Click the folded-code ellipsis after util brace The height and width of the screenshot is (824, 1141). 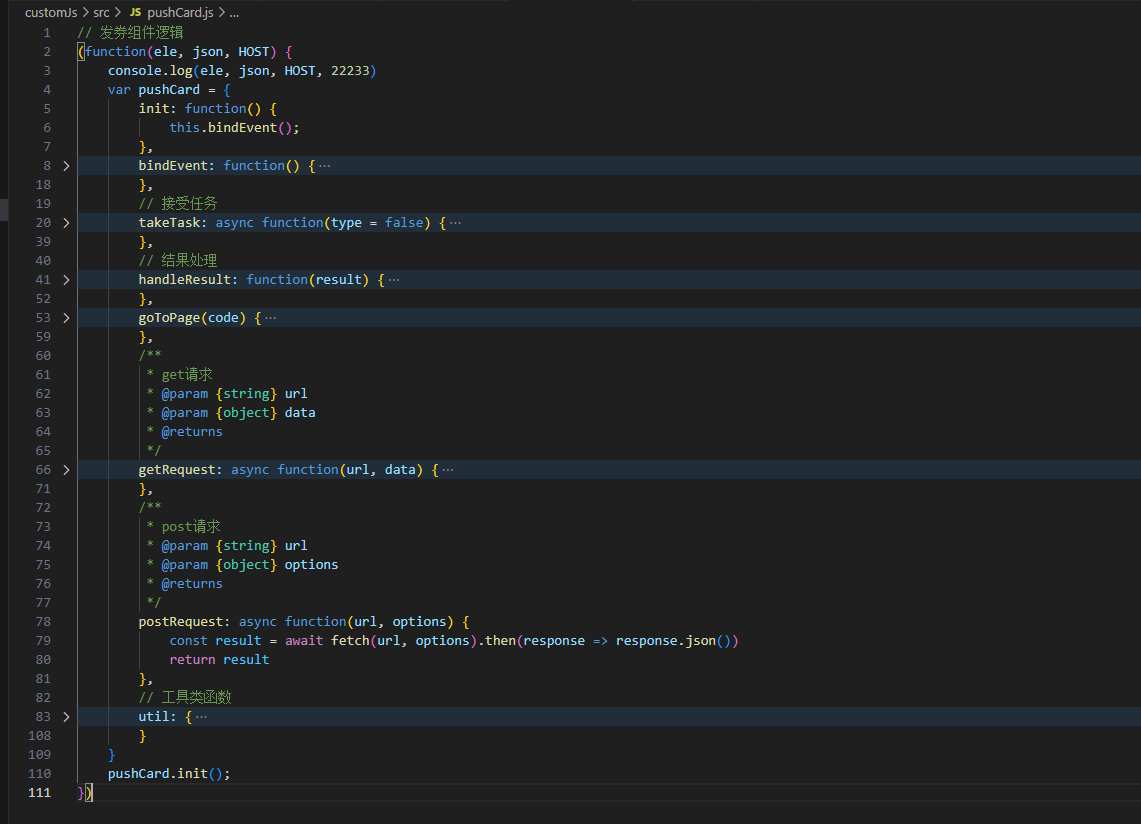[201, 717]
